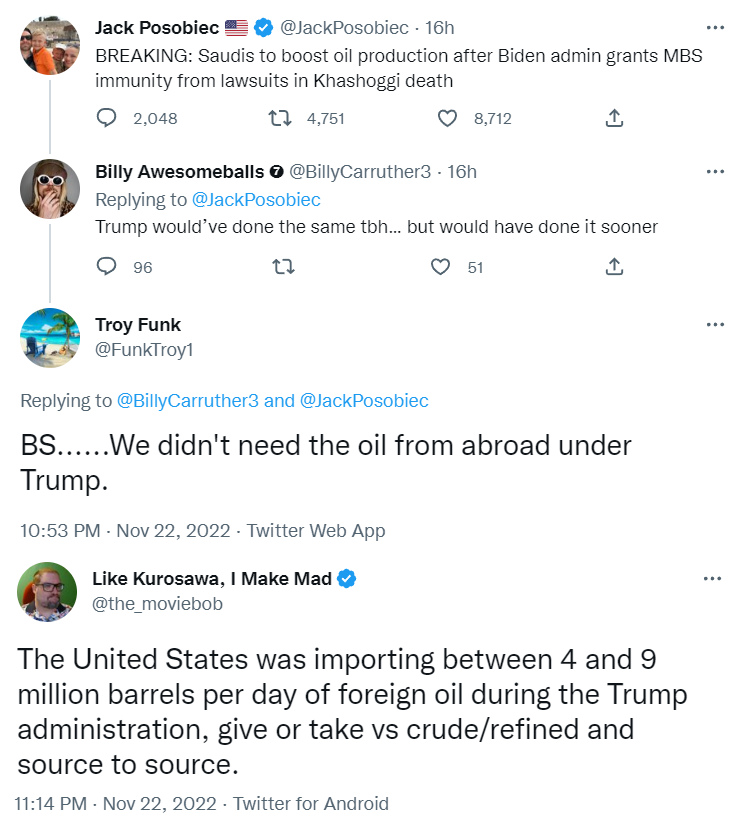Open the Twitter Web App source link
The image size is (742, 829).
316,531
